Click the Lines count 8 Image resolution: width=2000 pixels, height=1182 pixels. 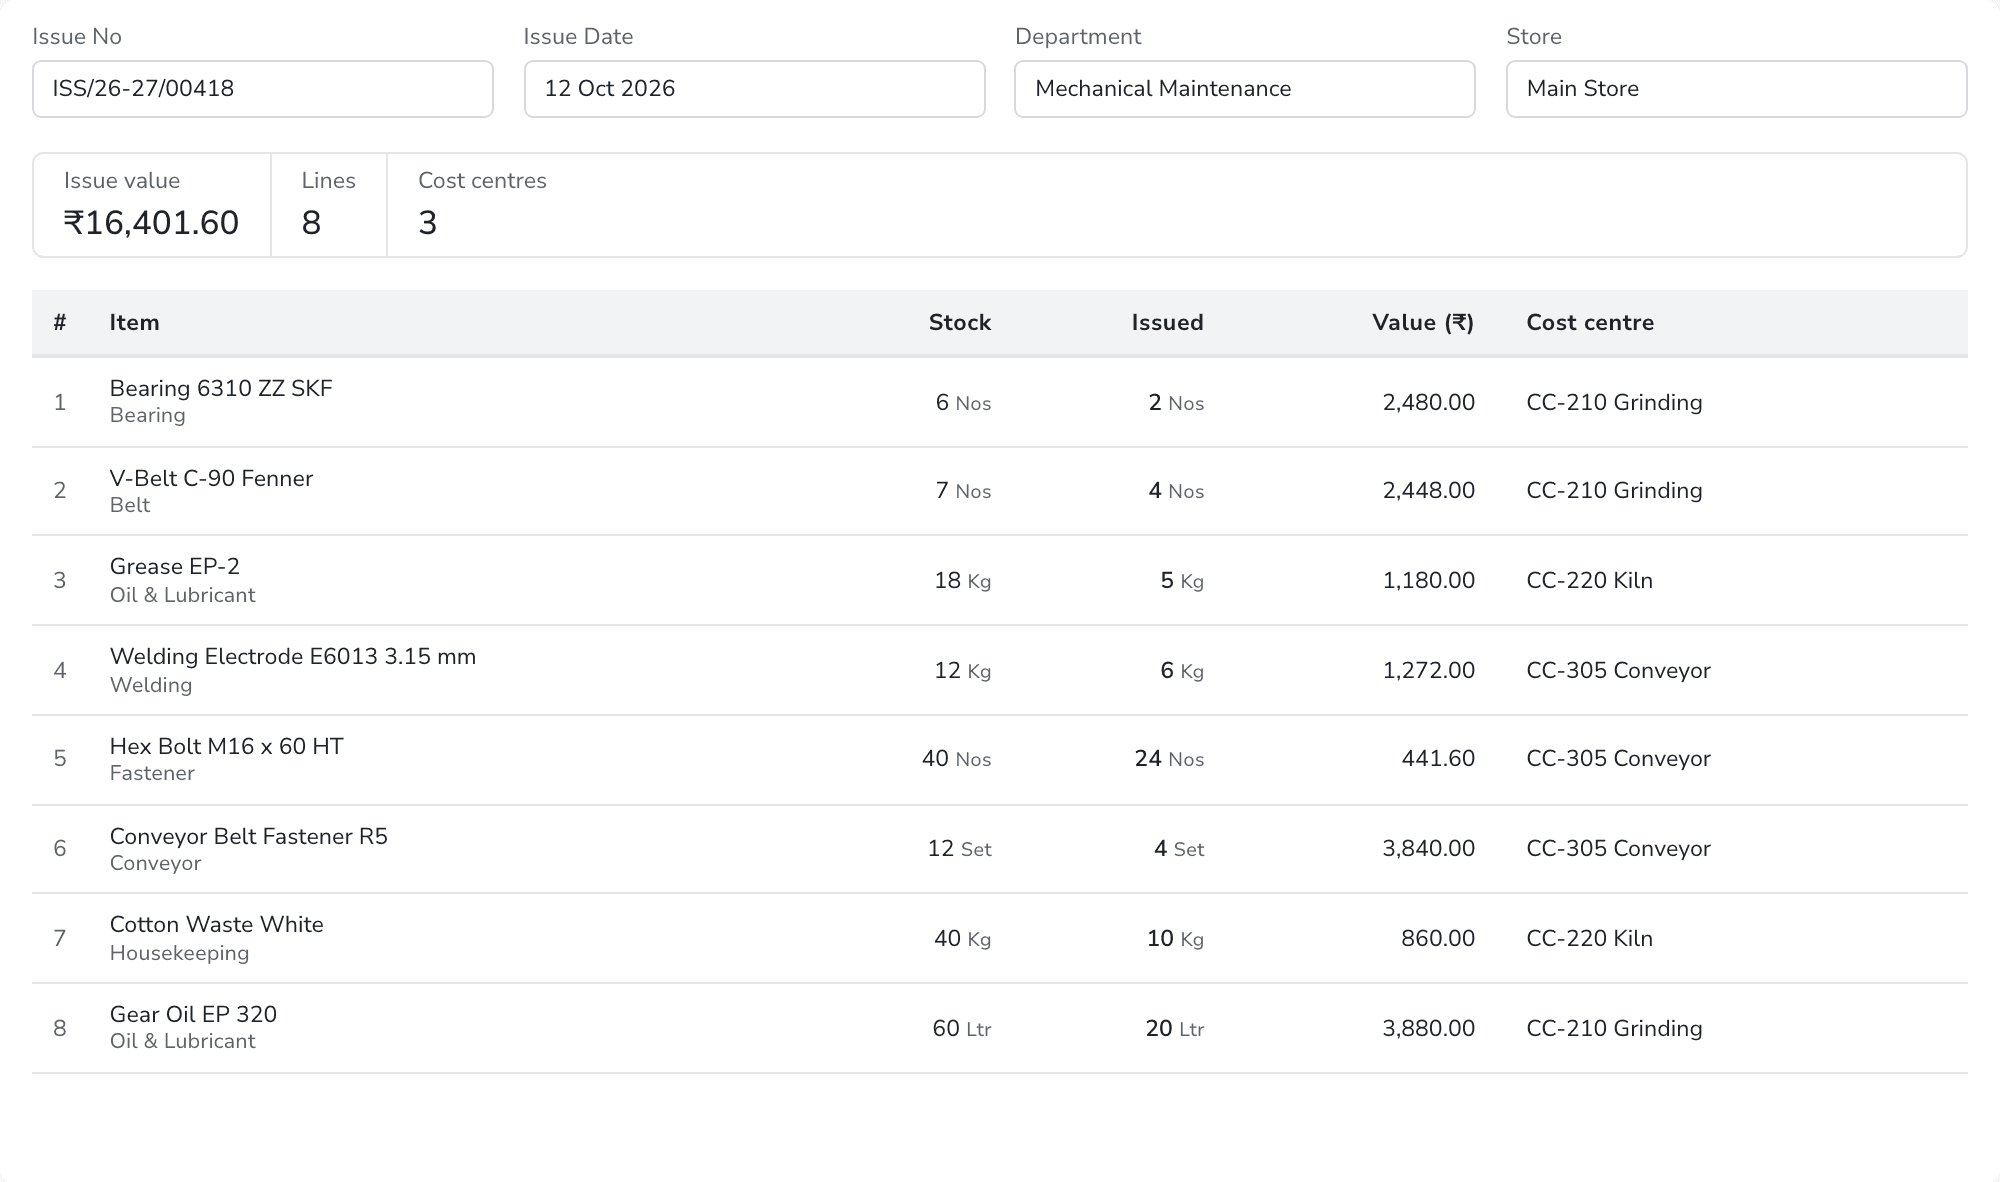(311, 222)
